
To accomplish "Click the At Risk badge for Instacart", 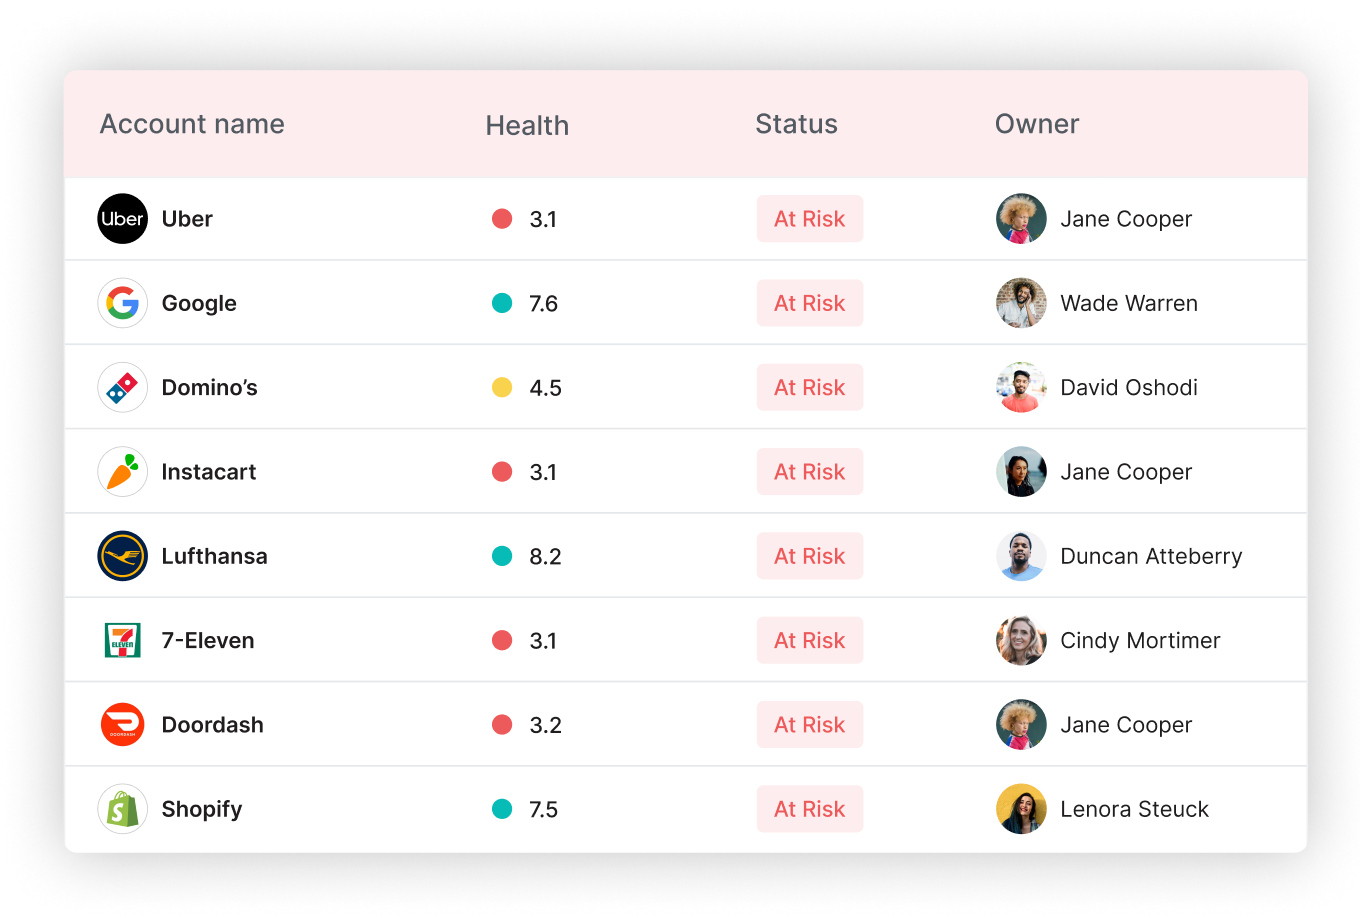I will point(810,472).
